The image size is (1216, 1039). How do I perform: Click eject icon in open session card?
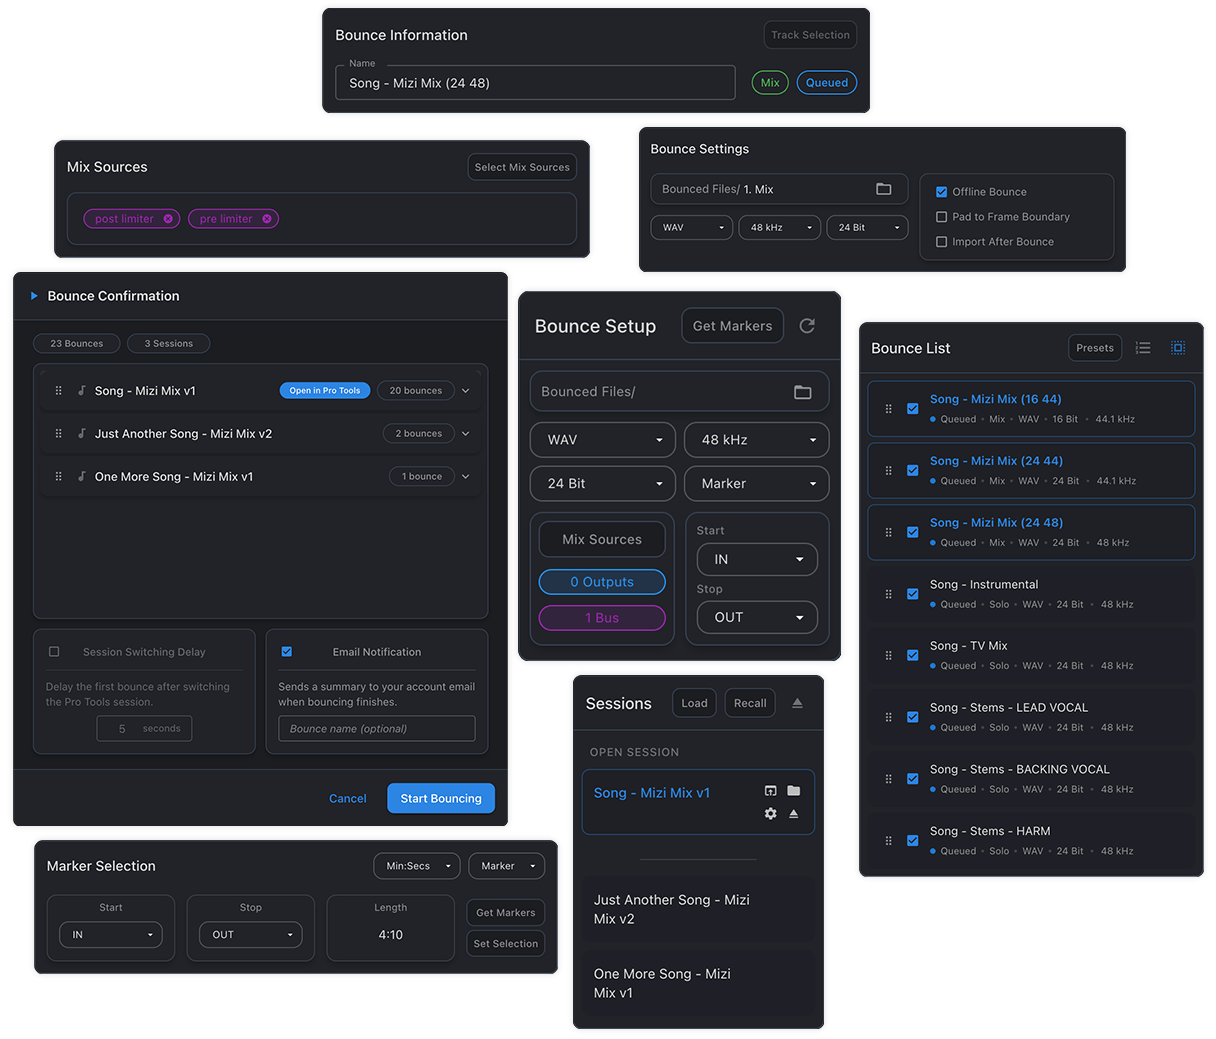[793, 814]
